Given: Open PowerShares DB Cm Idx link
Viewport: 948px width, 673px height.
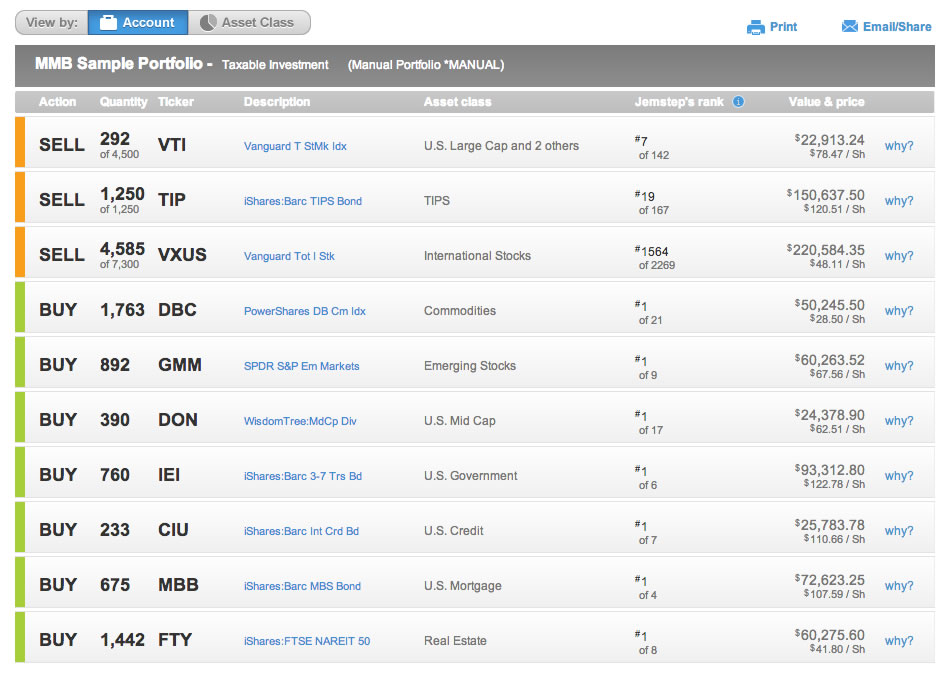Looking at the screenshot, I should point(305,311).
